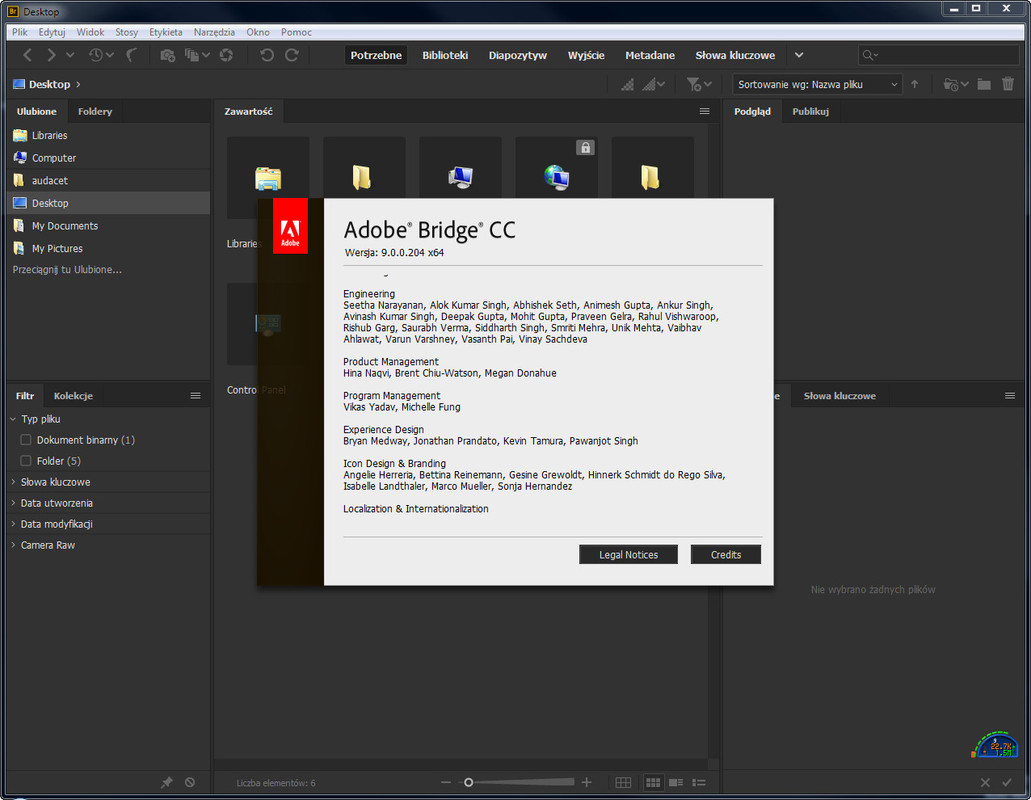Click the Legal Notices button

pos(628,554)
